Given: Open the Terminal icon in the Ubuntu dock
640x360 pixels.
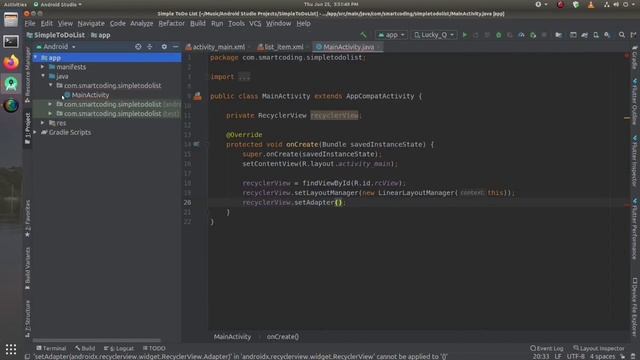Looking at the screenshot, I should 11,41.
